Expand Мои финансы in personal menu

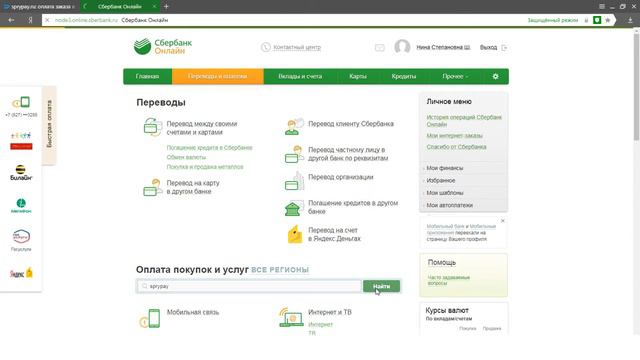(x=444, y=168)
